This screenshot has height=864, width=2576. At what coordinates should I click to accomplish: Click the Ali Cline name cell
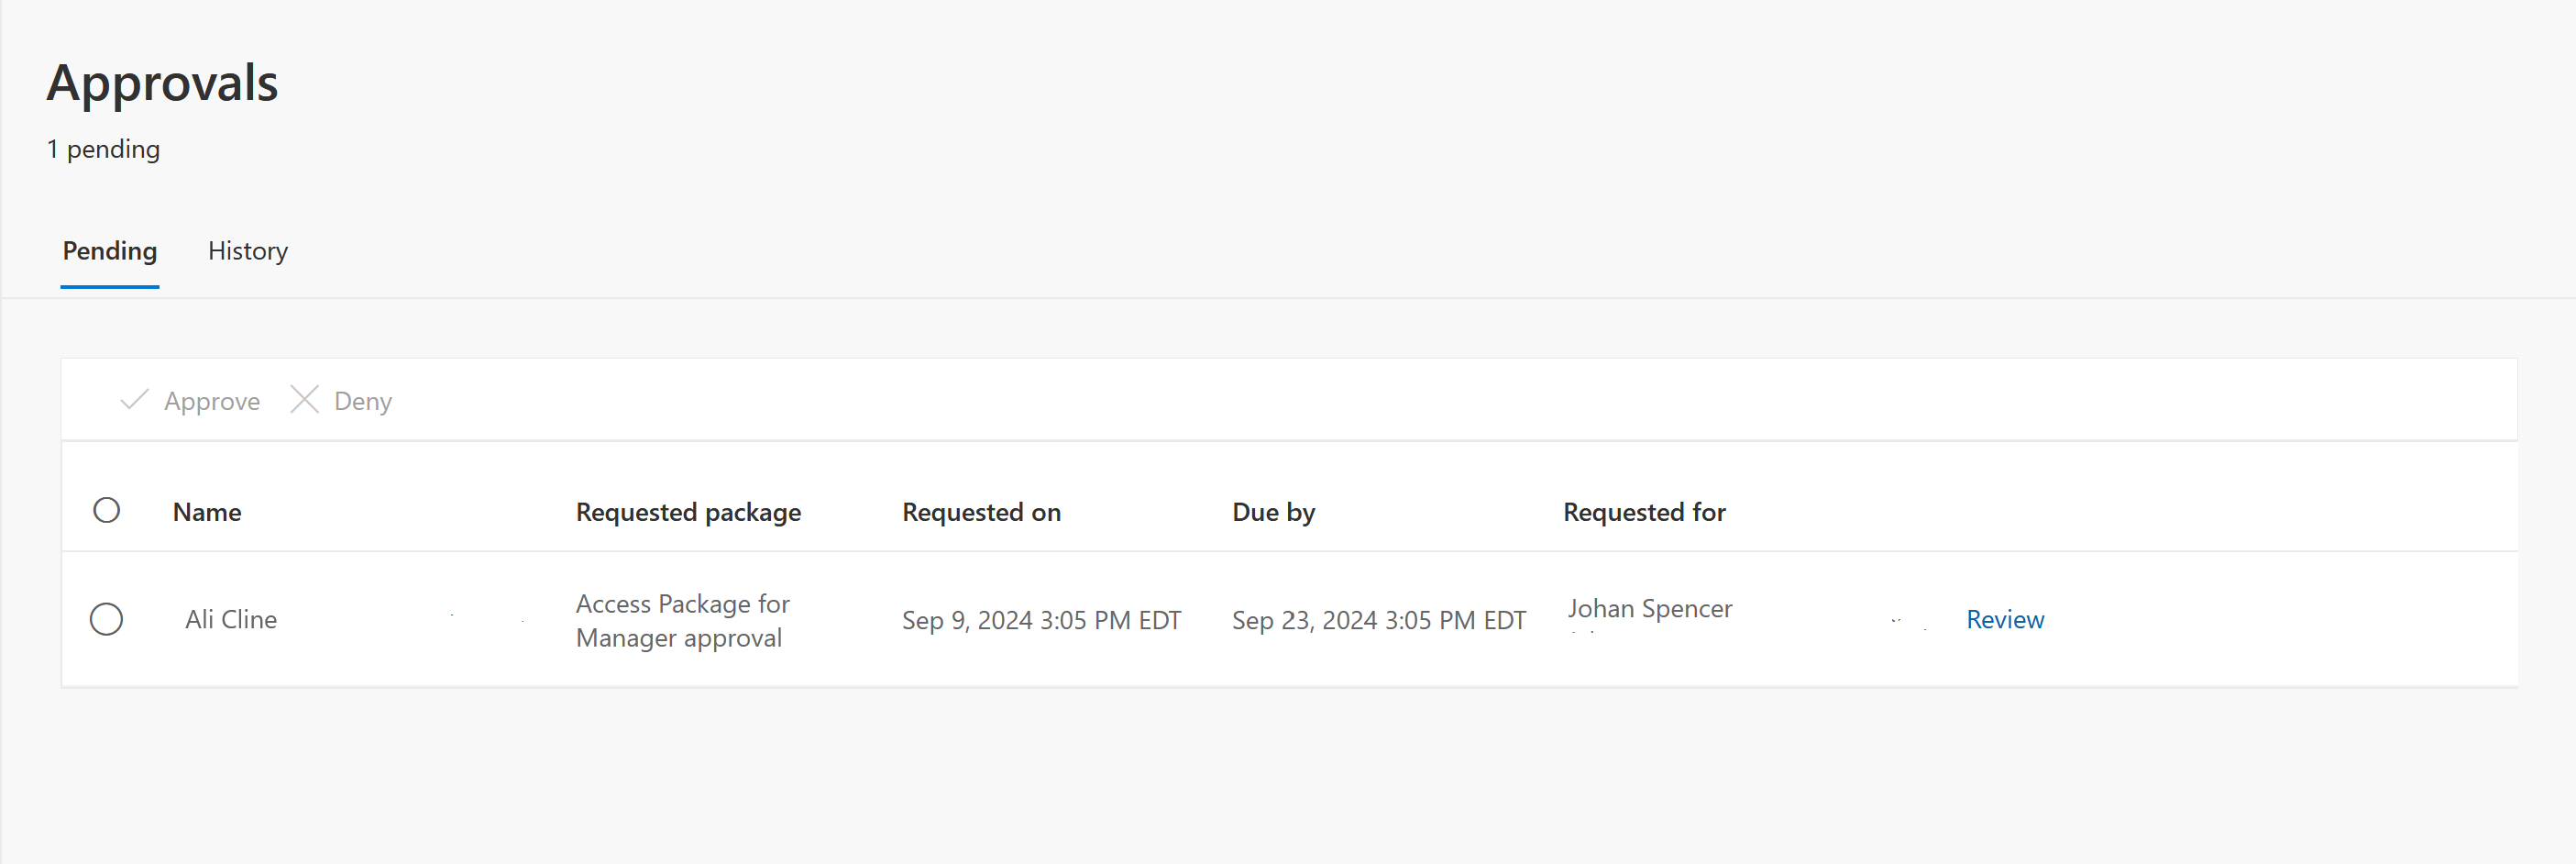coord(231,619)
